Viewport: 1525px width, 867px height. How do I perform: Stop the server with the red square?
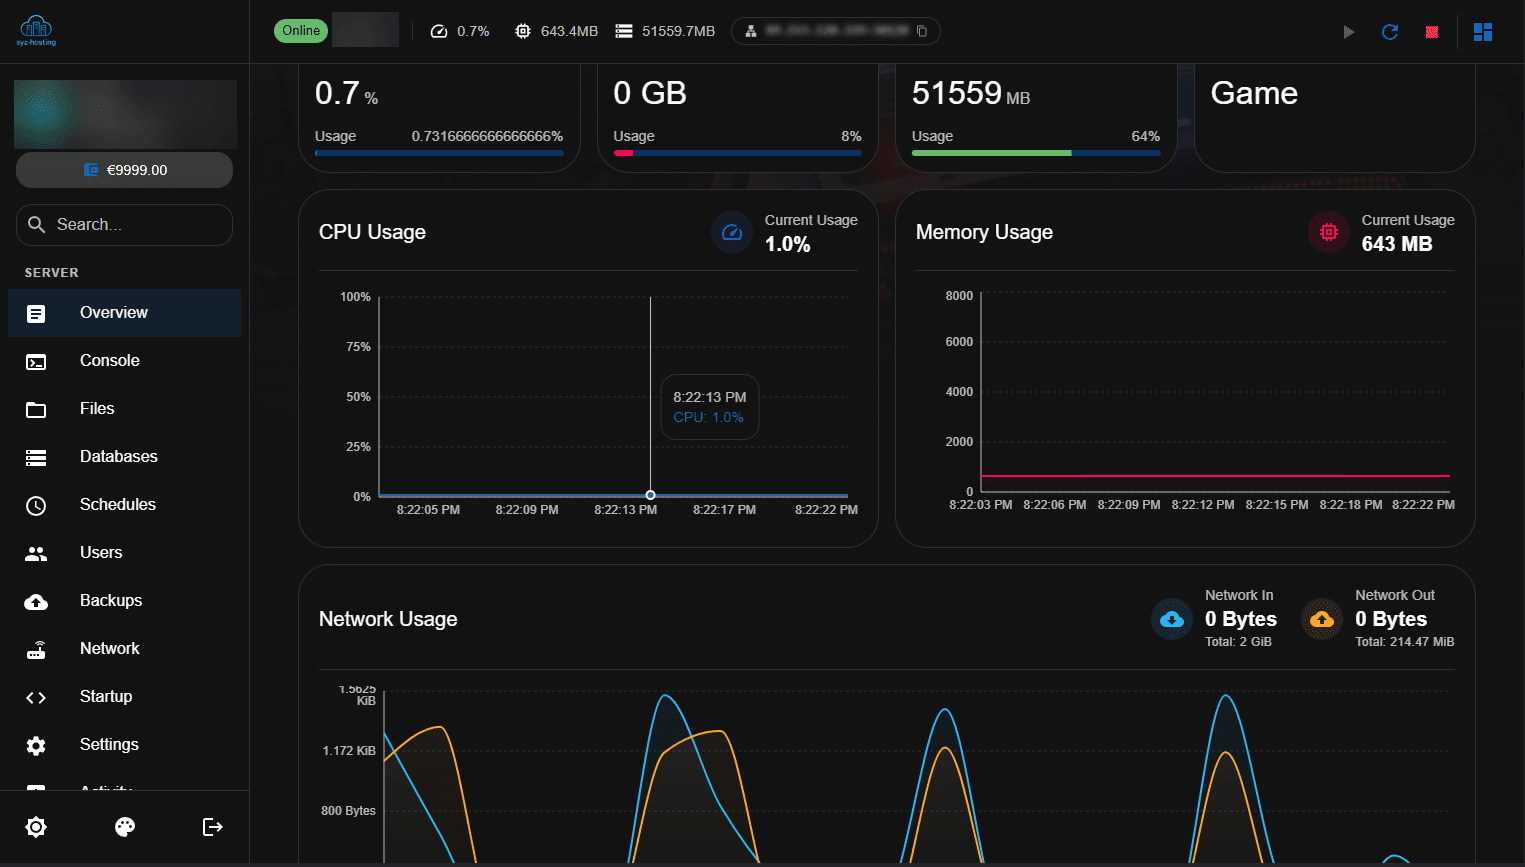pyautogui.click(x=1432, y=32)
